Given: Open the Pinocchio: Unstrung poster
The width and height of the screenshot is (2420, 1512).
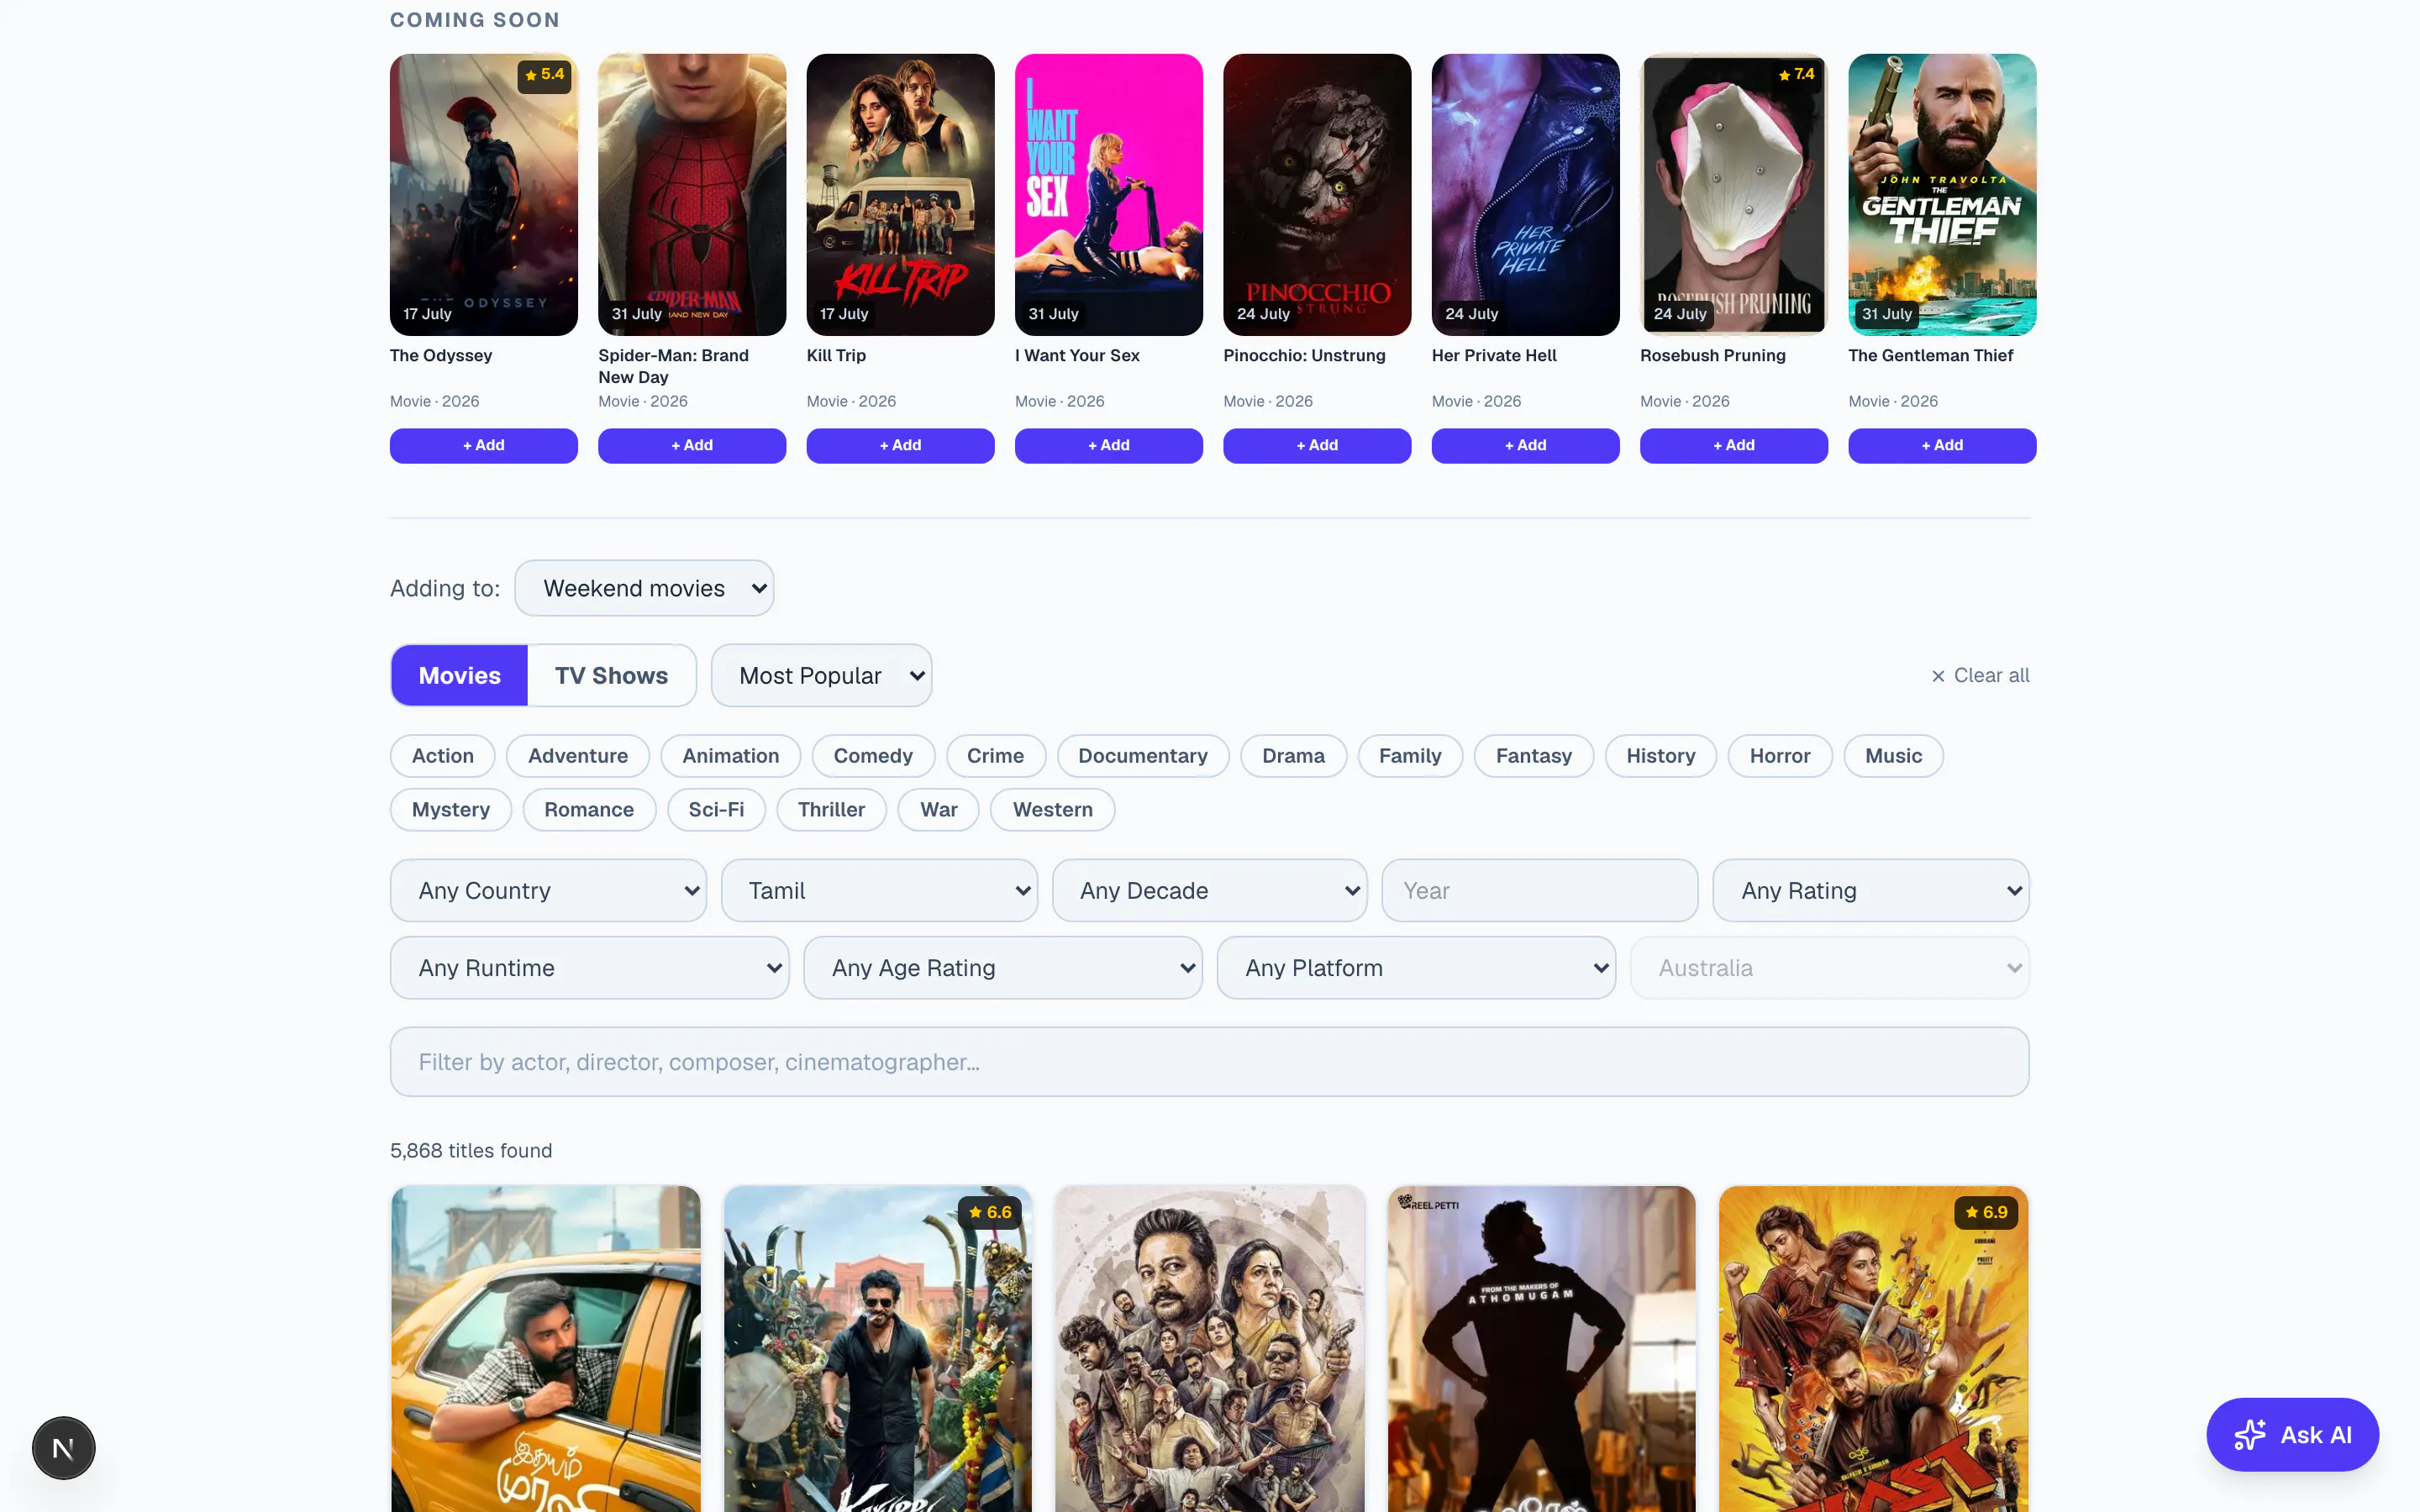Looking at the screenshot, I should 1317,195.
